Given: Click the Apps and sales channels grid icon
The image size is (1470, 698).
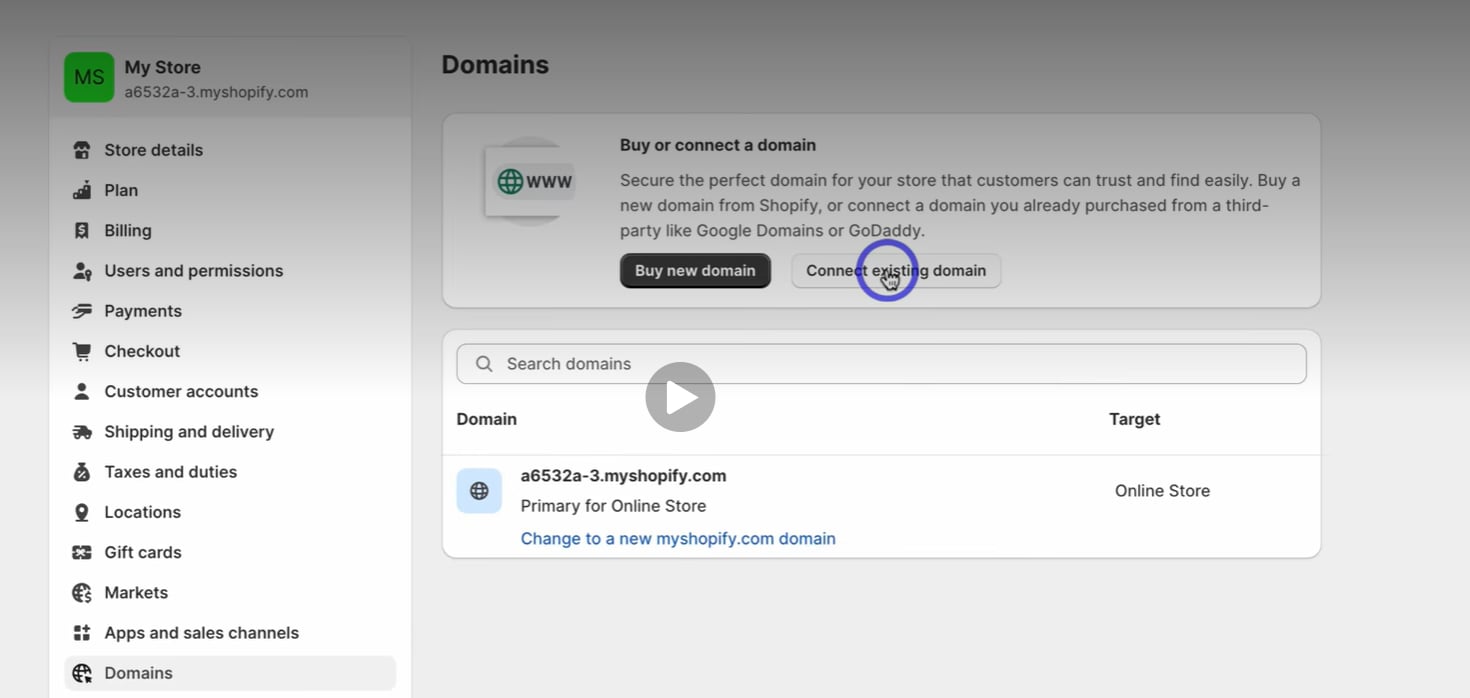Looking at the screenshot, I should point(82,633).
